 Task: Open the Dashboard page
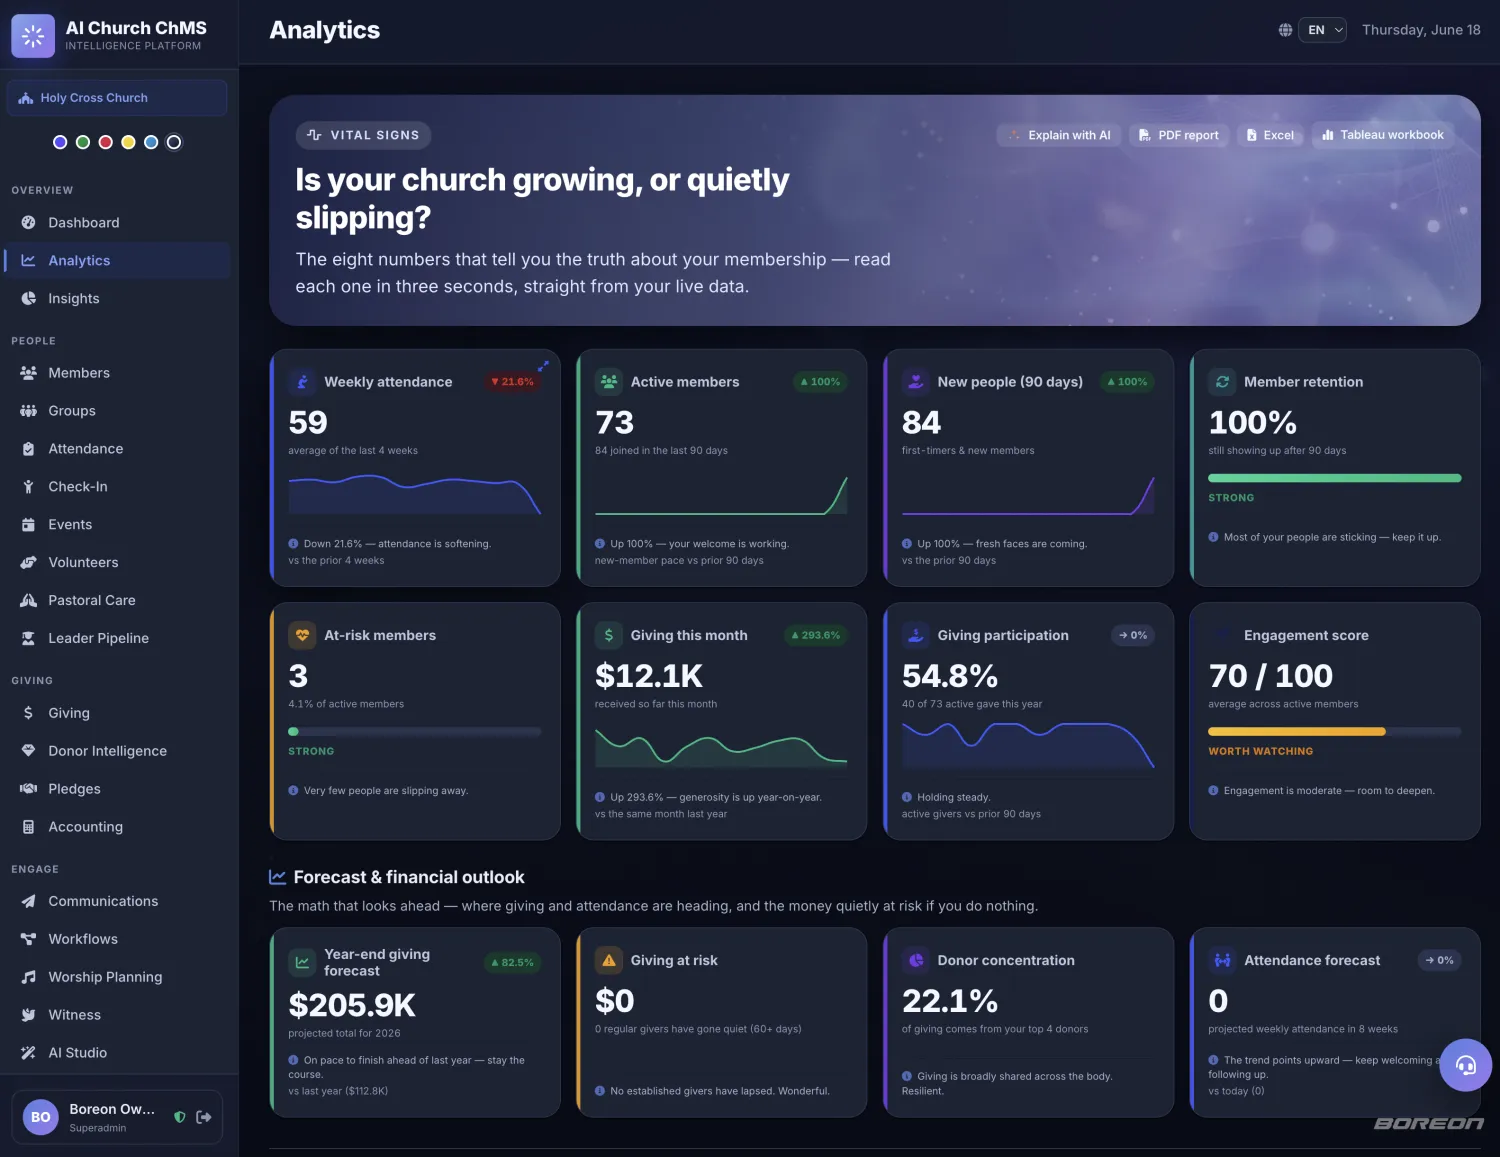click(x=117, y=223)
